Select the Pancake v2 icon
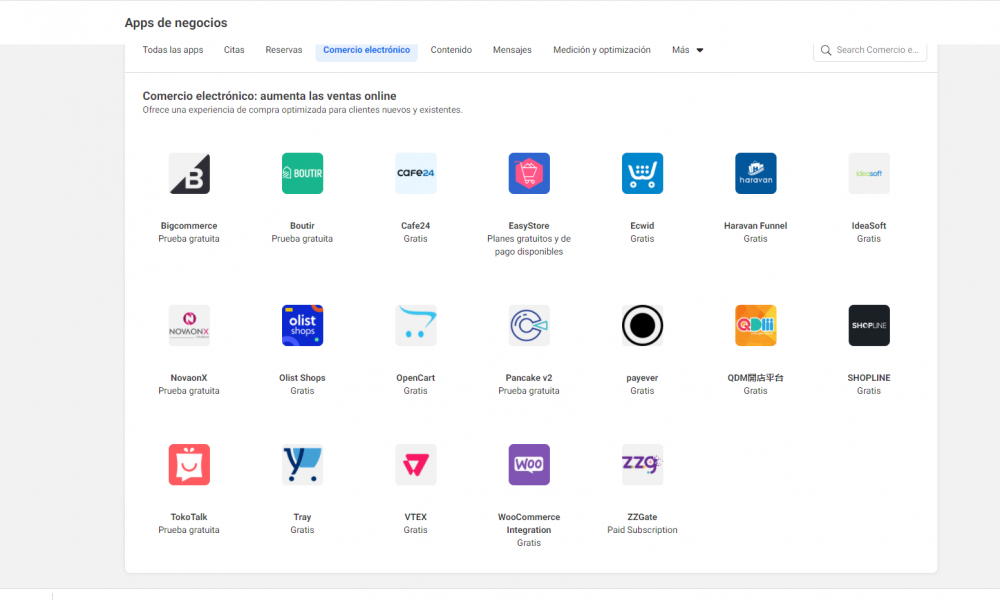Image resolution: width=1000 pixels, height=600 pixels. pos(529,325)
